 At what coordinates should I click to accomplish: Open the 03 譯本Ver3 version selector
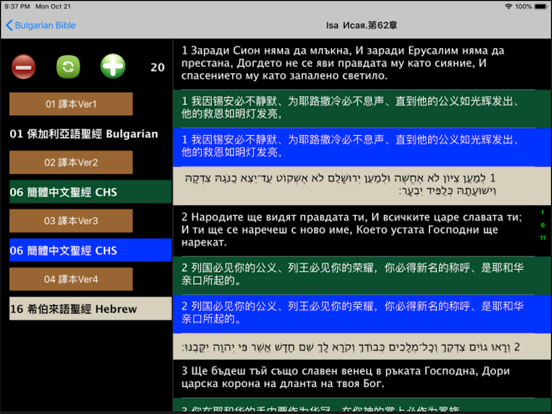click(x=71, y=221)
